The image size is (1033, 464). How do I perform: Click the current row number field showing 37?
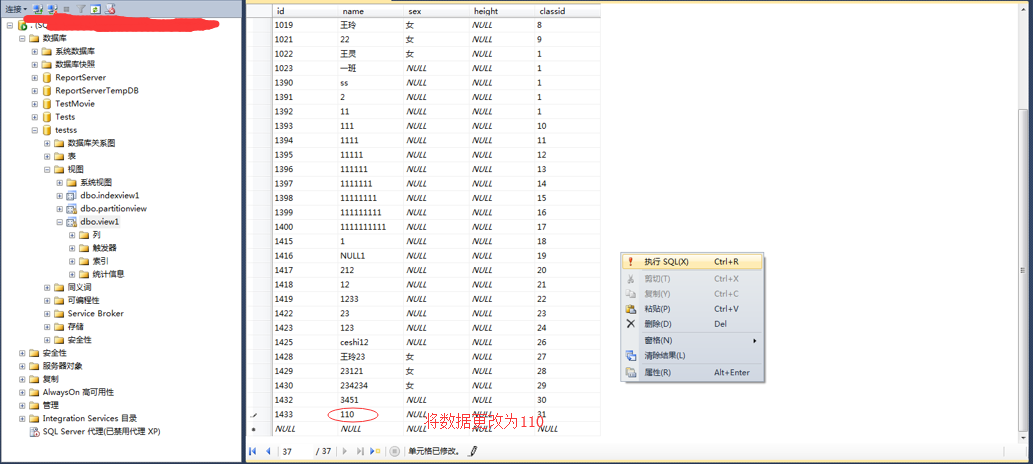coord(296,451)
